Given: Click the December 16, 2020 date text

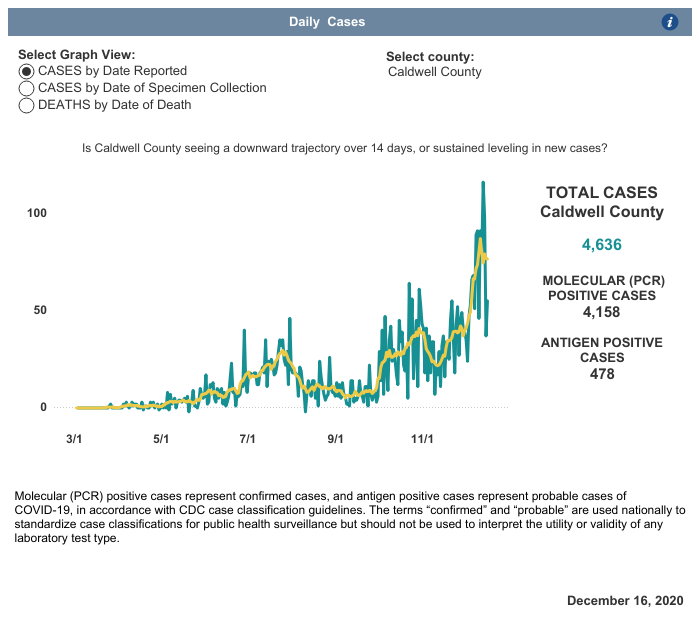Looking at the screenshot, I should click(x=625, y=600).
